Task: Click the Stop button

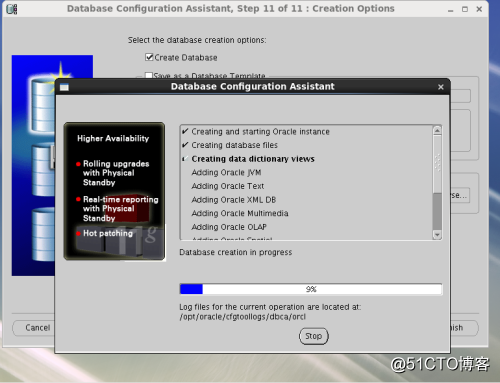Action: (313, 336)
